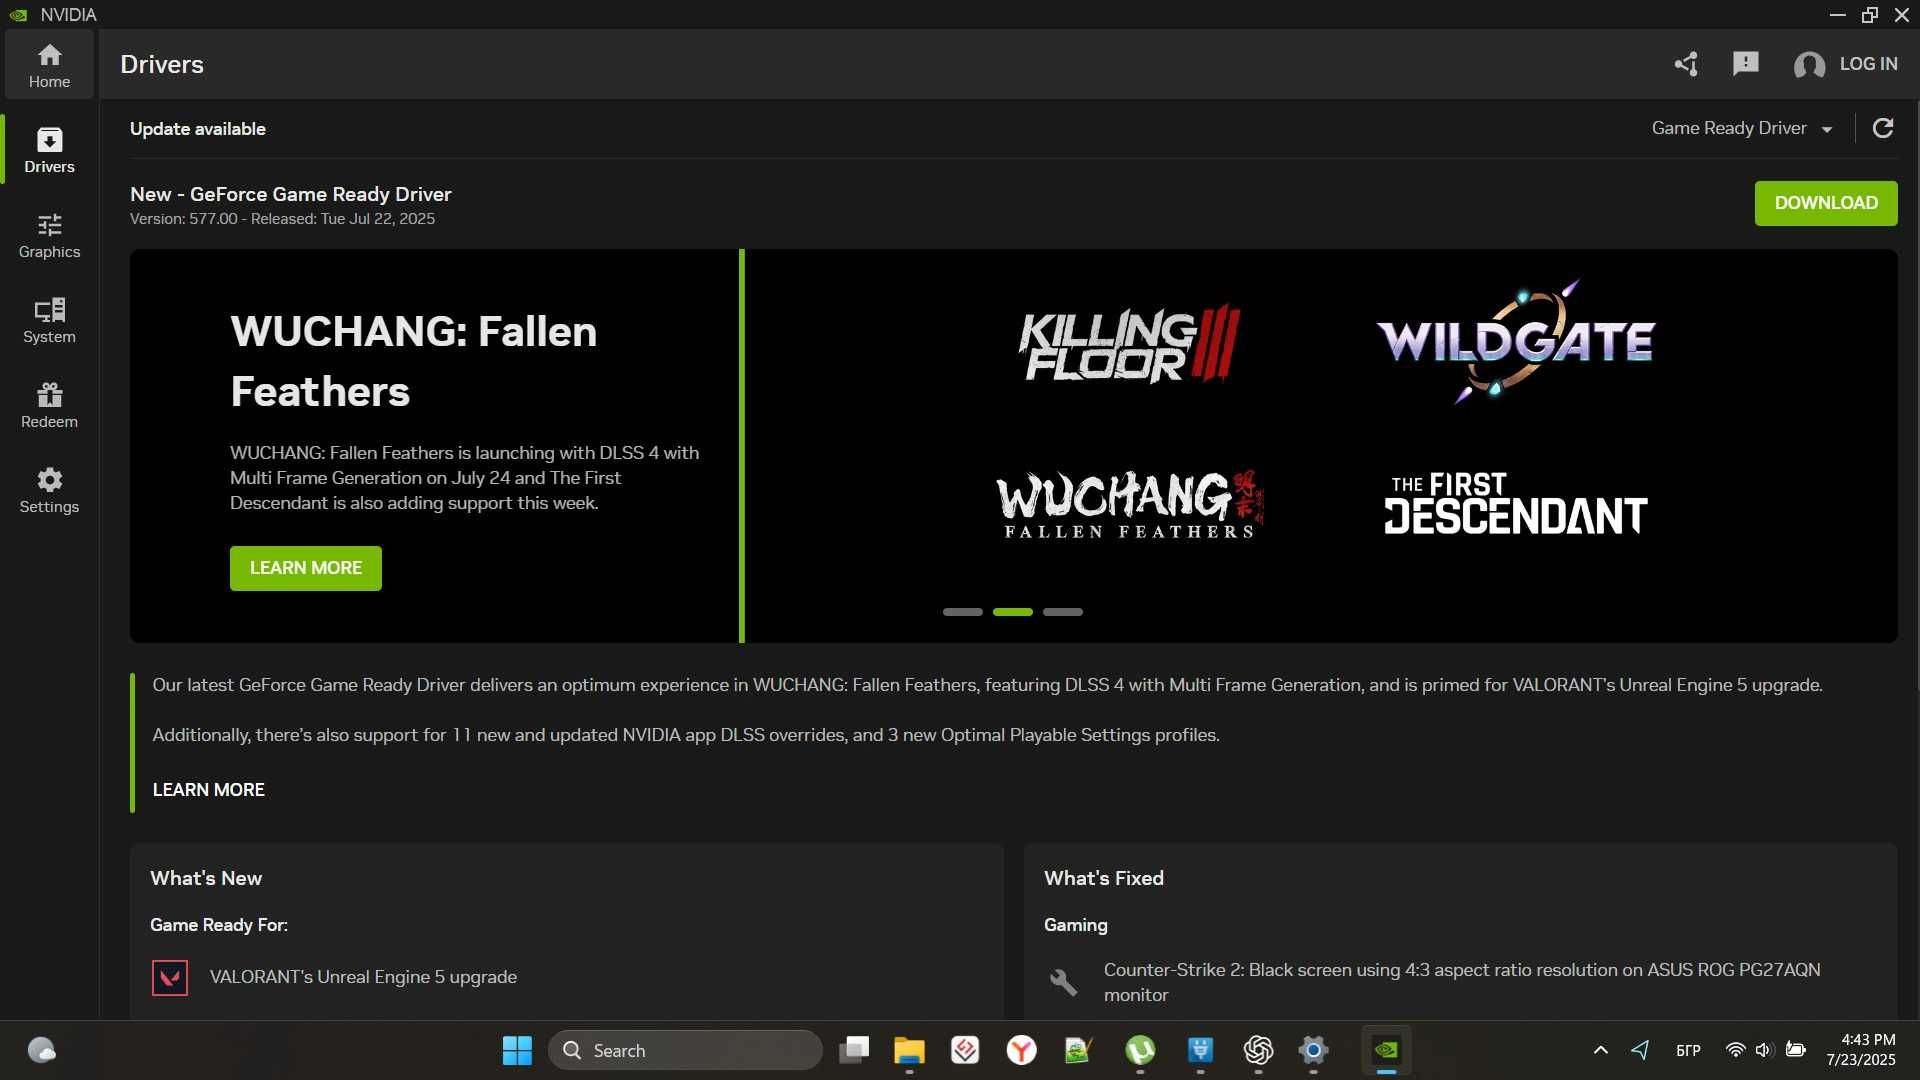Image resolution: width=1920 pixels, height=1080 pixels.
Task: Click the user avatar icon
Action: pos(1809,65)
